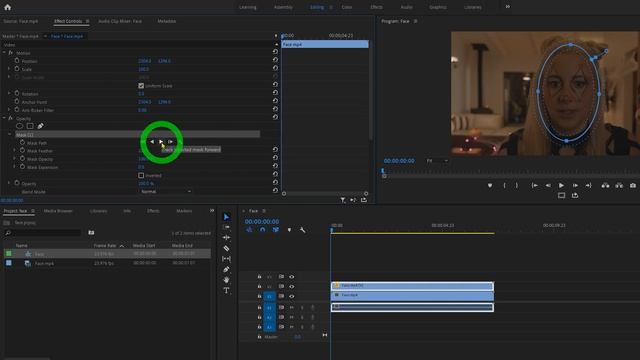Expand the Mask Feather property
Image resolution: width=640 pixels, height=360 pixels.
point(15,151)
